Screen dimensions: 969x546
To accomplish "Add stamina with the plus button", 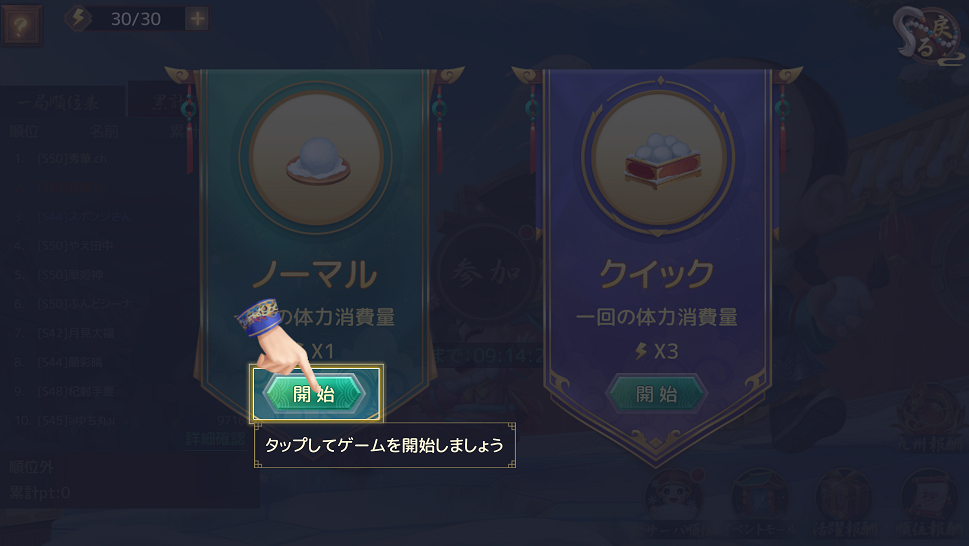I will pyautogui.click(x=197, y=19).
